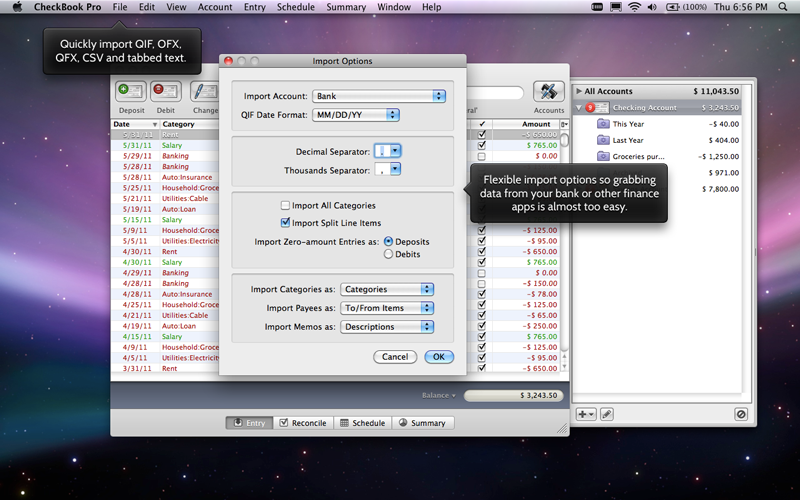Select the Debits radio button
Screen dimensions: 800x500
pyautogui.click(x=388, y=254)
